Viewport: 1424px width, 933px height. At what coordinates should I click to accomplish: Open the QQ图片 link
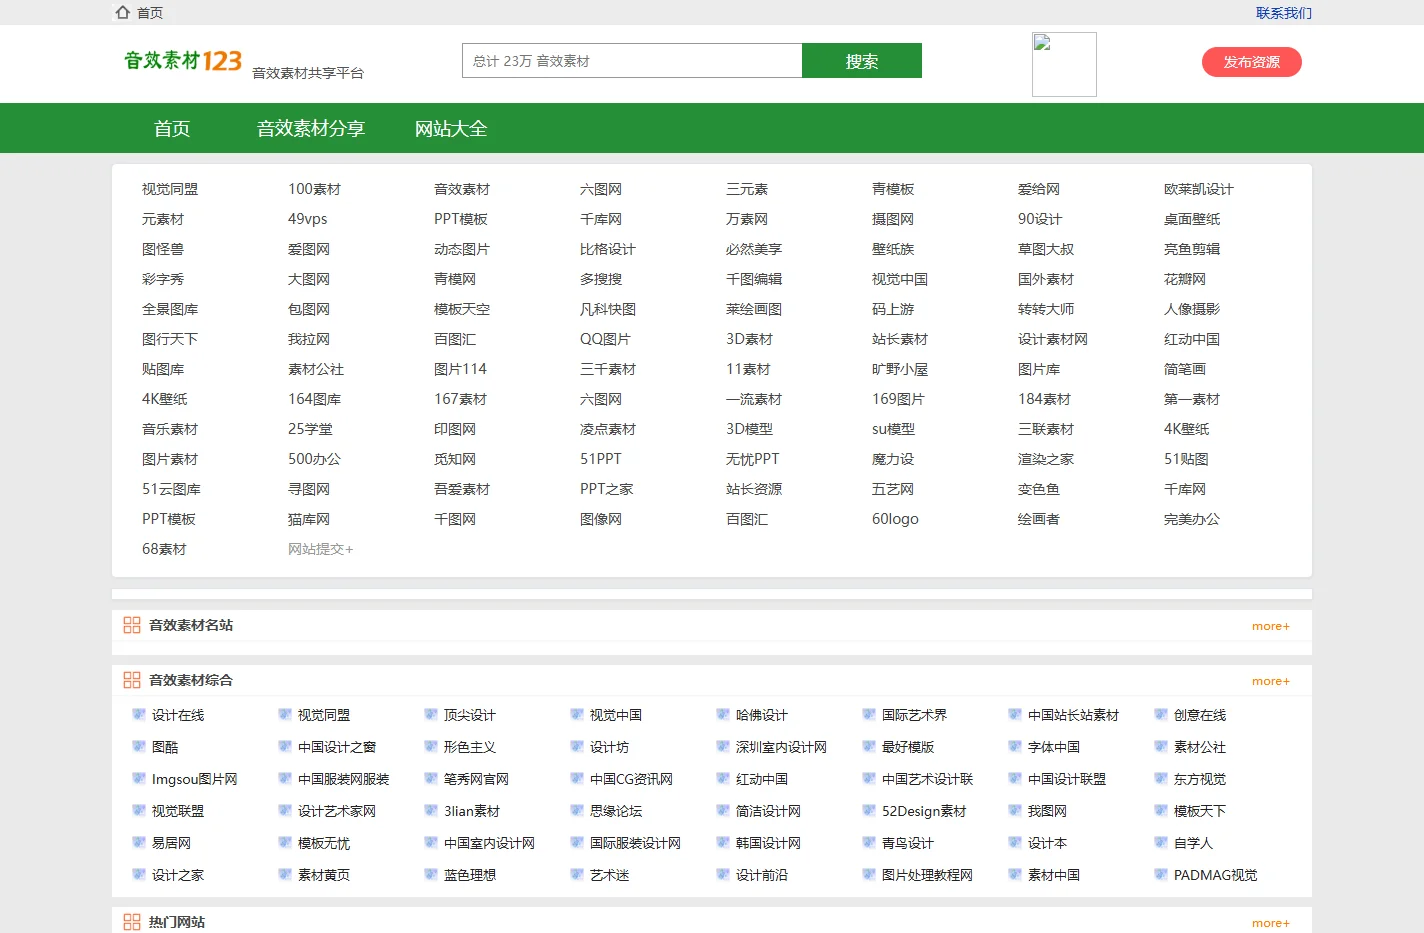pos(606,339)
